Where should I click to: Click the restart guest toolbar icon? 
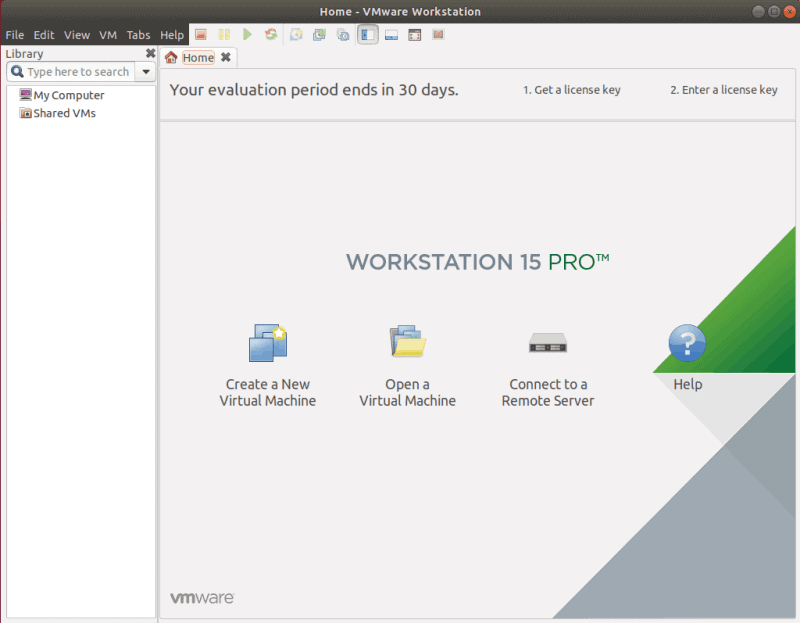[271, 35]
